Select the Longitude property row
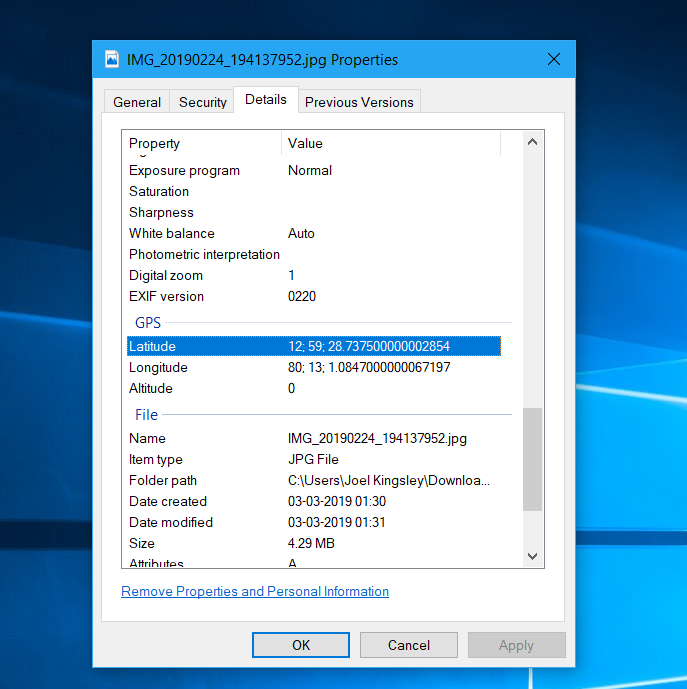The height and width of the screenshot is (689, 687). click(x=313, y=367)
